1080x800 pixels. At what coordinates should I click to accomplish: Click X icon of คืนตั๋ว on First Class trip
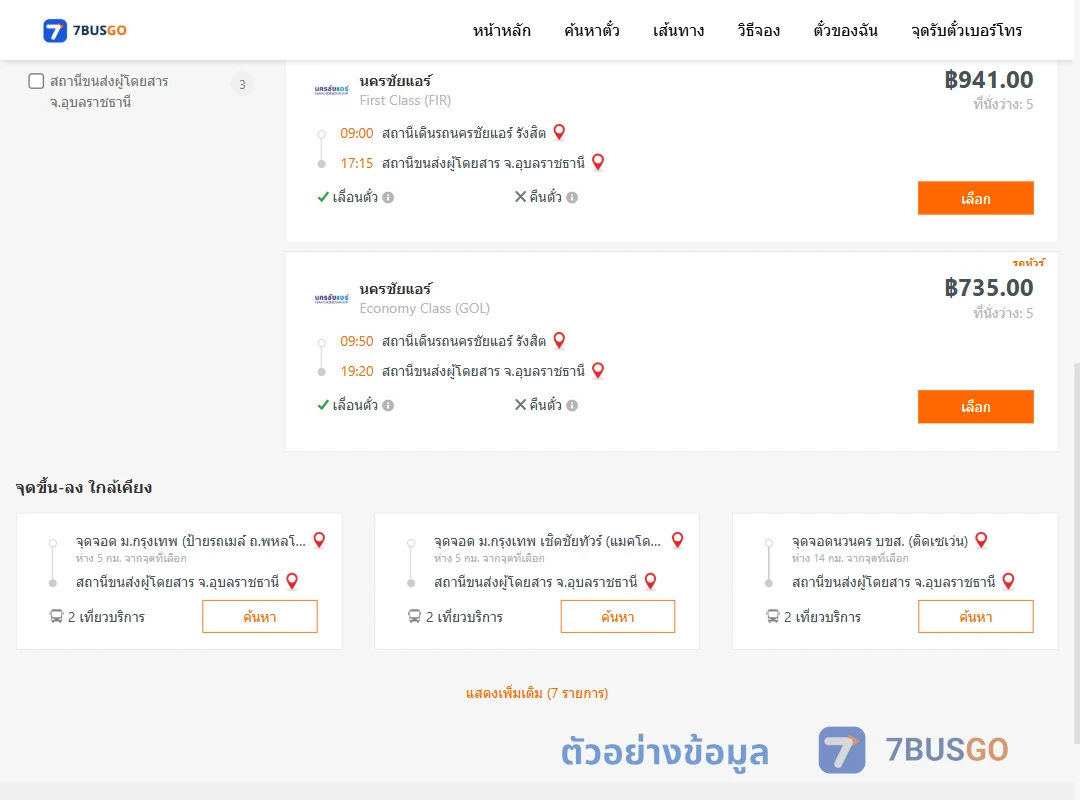pos(521,196)
